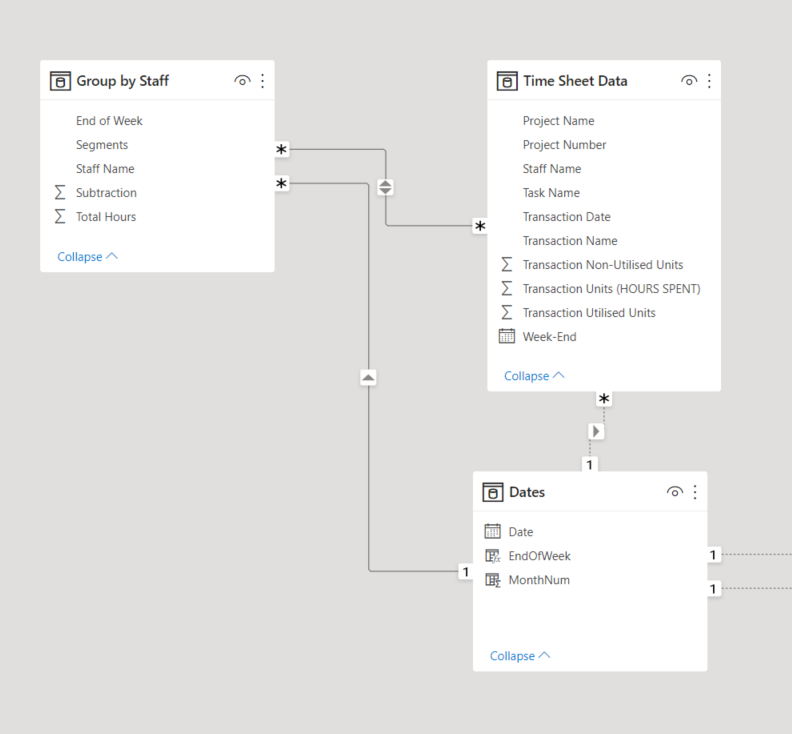792x734 pixels.
Task: Open more options for Dates table
Action: [x=695, y=492]
